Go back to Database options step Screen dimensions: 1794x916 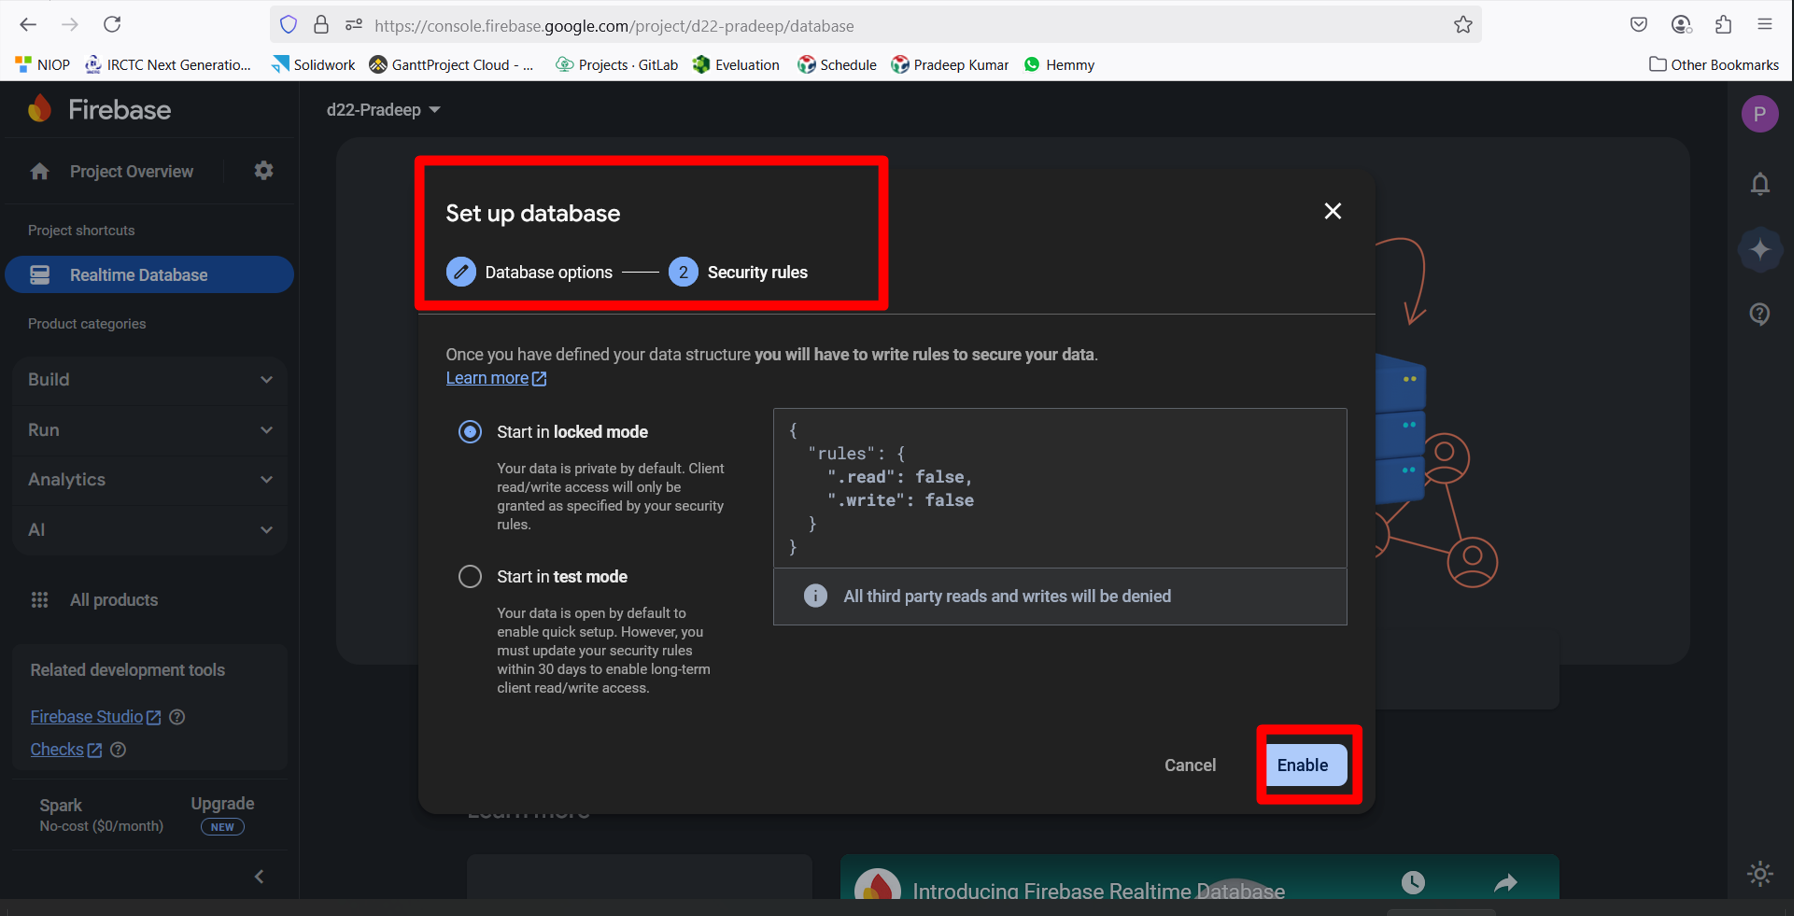click(529, 272)
